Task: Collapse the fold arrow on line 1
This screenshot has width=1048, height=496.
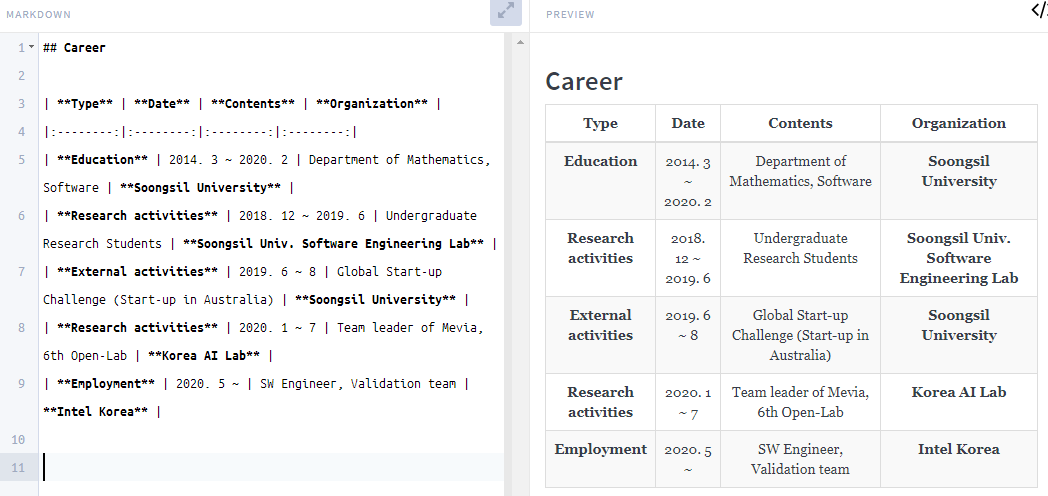Action: (x=31, y=47)
